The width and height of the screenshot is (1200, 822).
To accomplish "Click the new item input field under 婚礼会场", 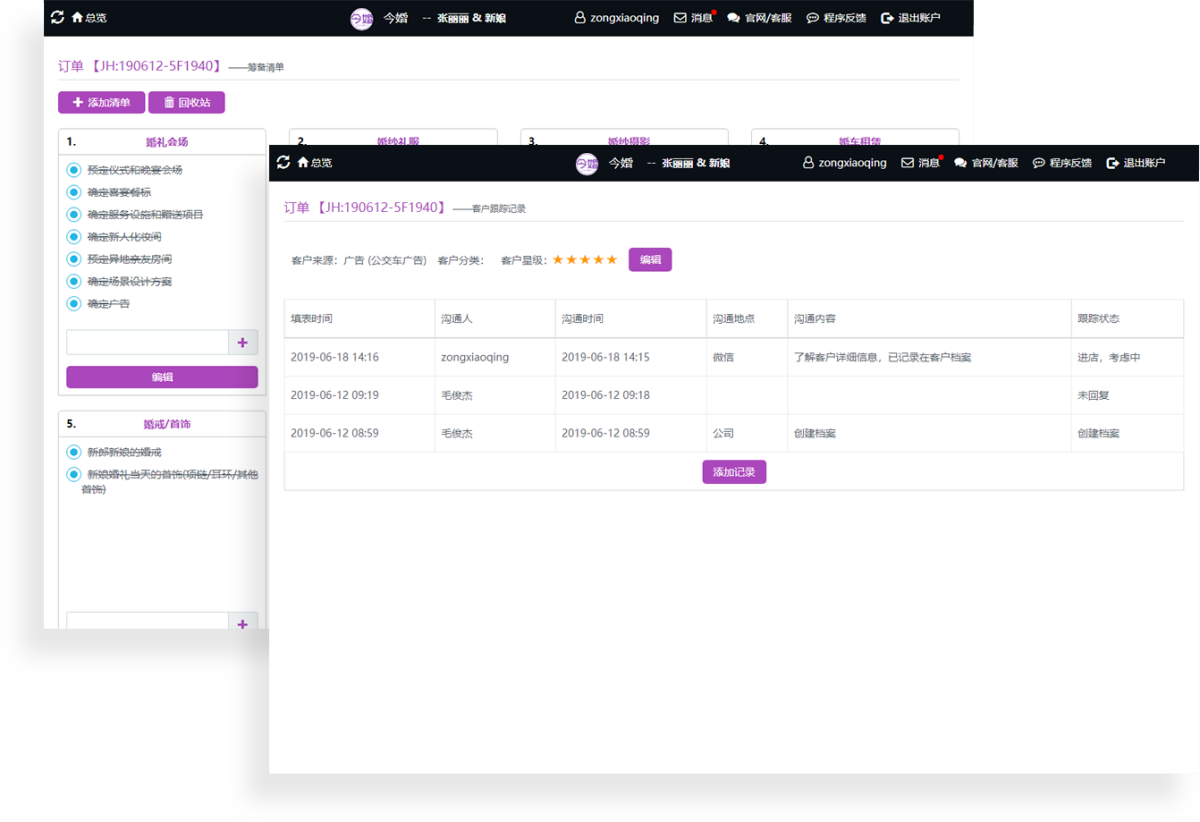I will [148, 342].
